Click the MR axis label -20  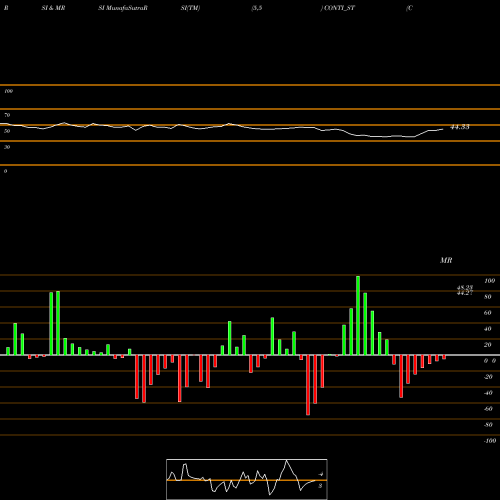point(488,377)
